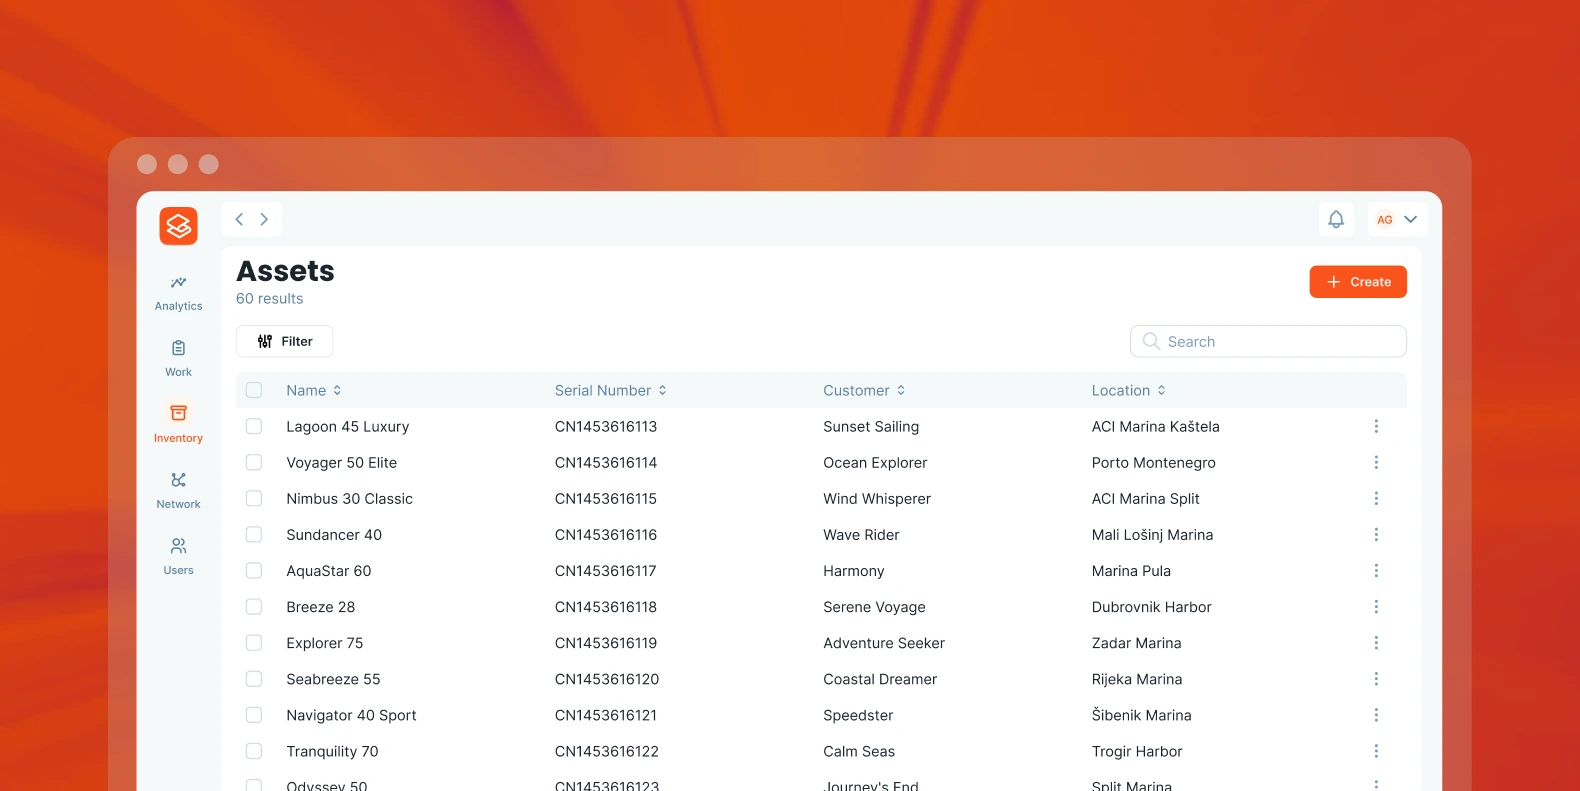Click customer Calm Seas

point(859,751)
